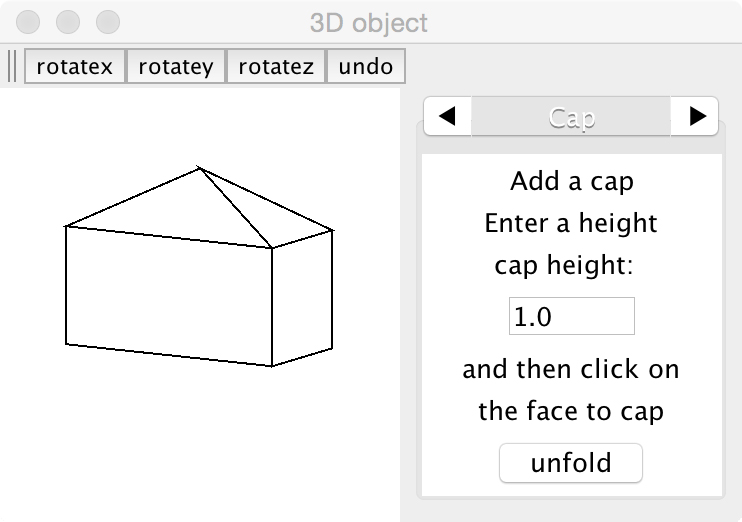Select the large front rectangular face of the box
Screen dimensions: 742x522
[168, 295]
